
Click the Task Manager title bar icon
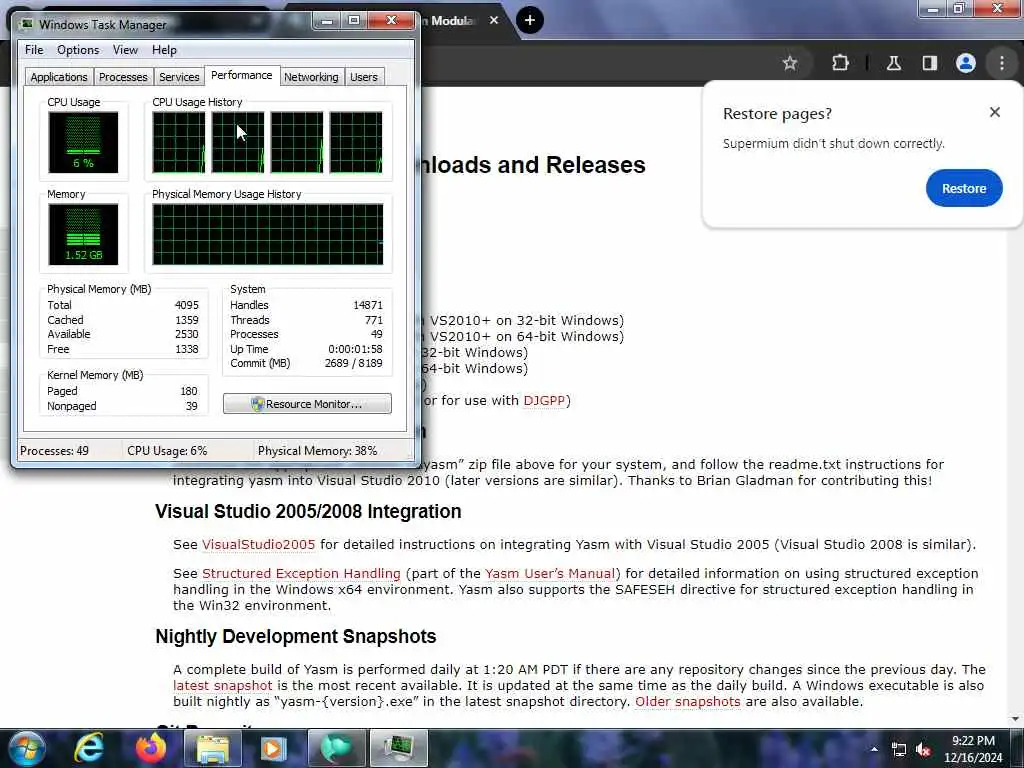pos(27,24)
